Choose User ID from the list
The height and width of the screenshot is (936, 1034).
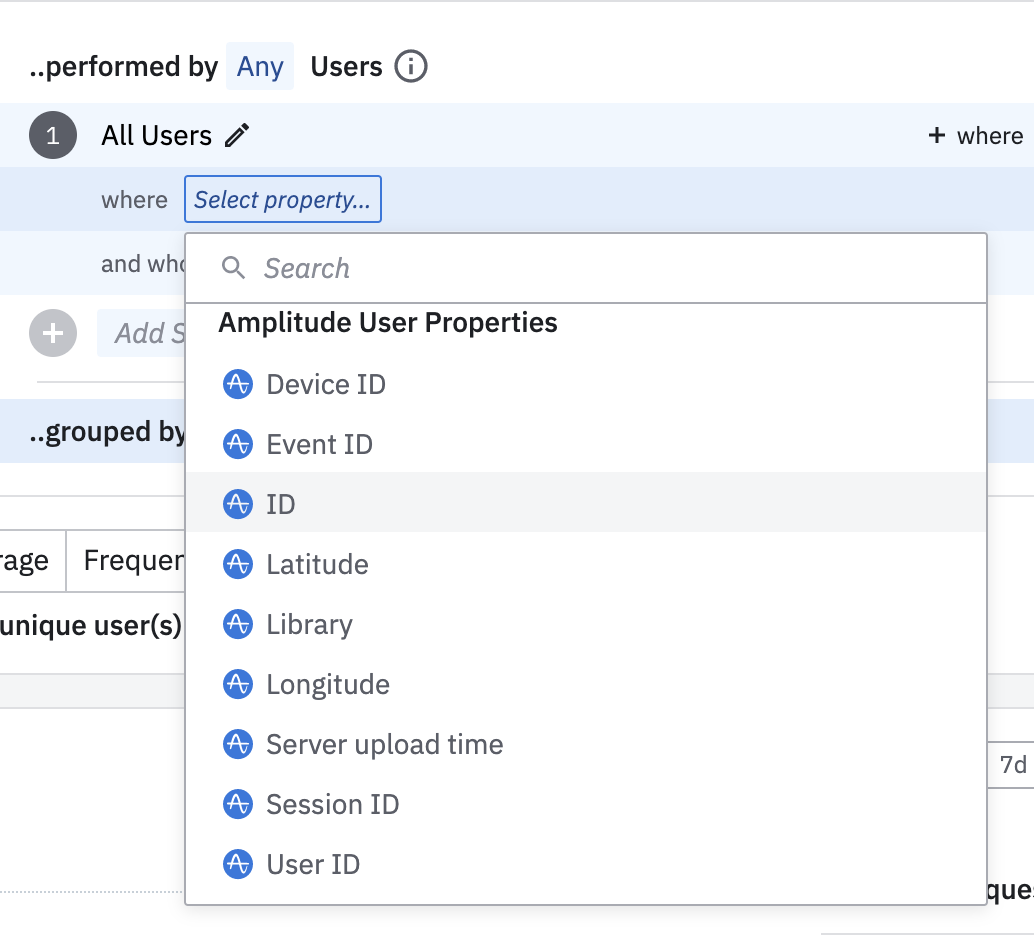coord(313,864)
